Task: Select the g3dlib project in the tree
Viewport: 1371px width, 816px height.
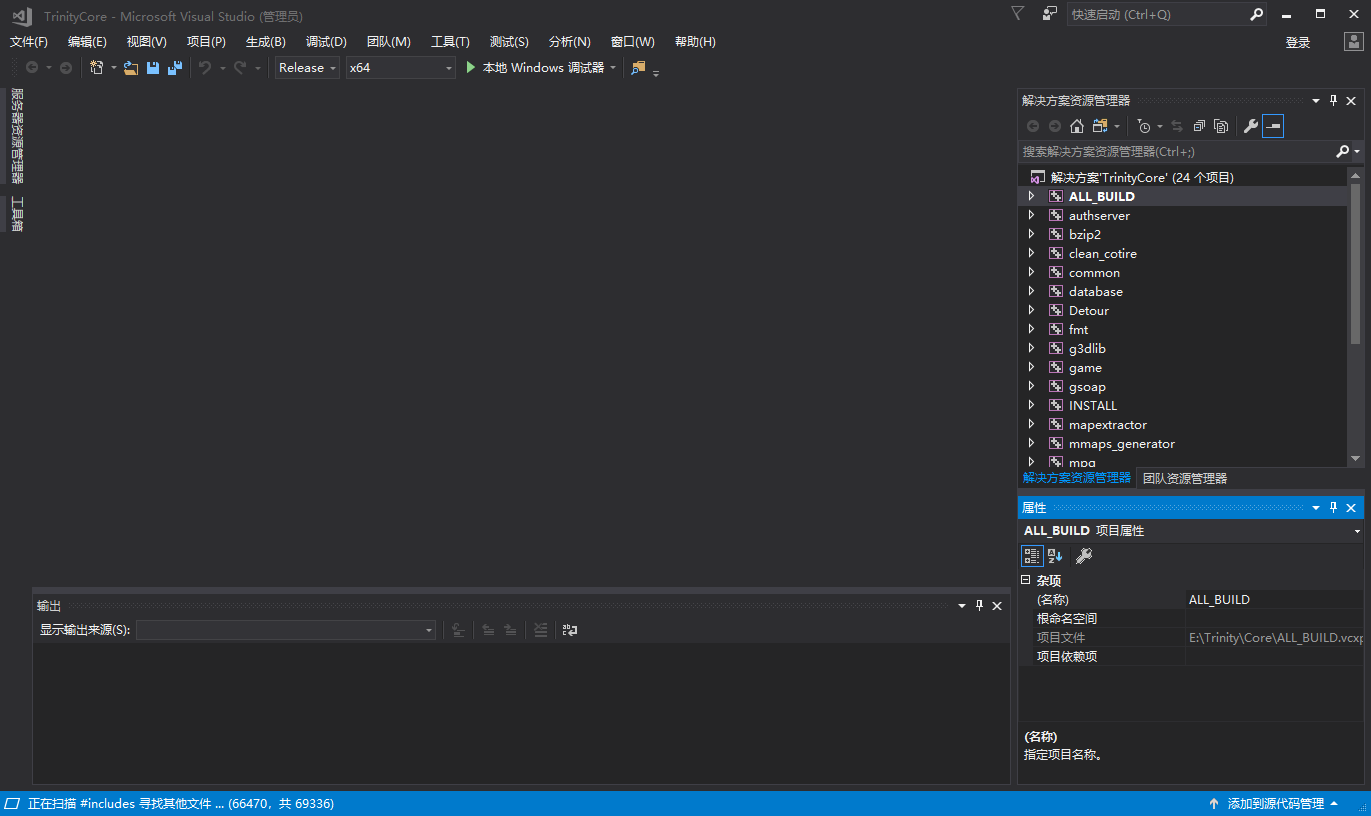Action: coord(1087,349)
